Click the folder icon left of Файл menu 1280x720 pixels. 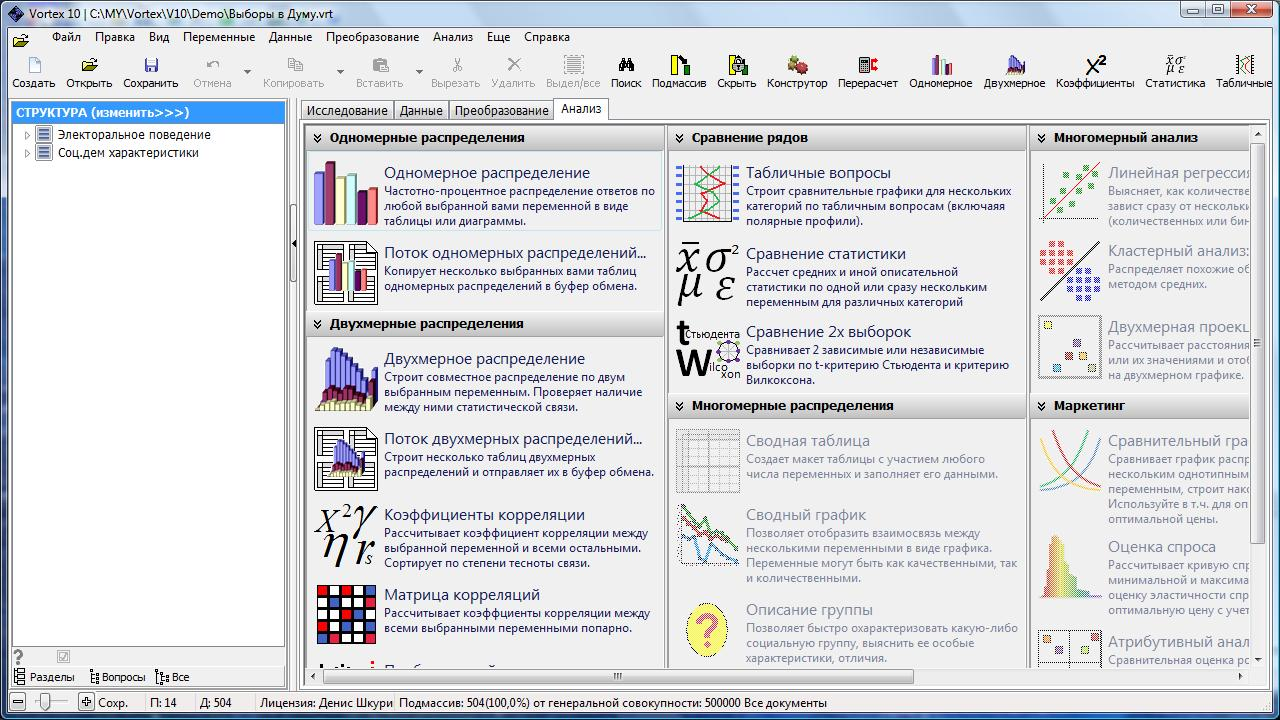point(21,40)
